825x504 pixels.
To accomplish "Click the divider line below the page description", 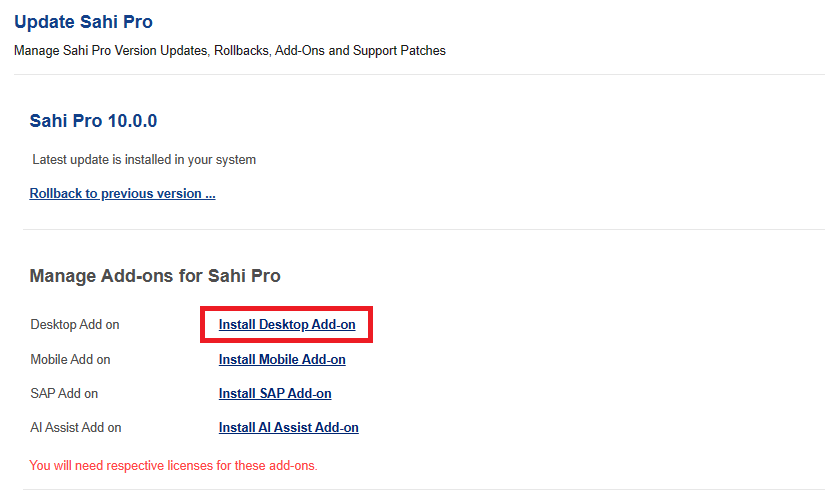I will pos(418,74).
